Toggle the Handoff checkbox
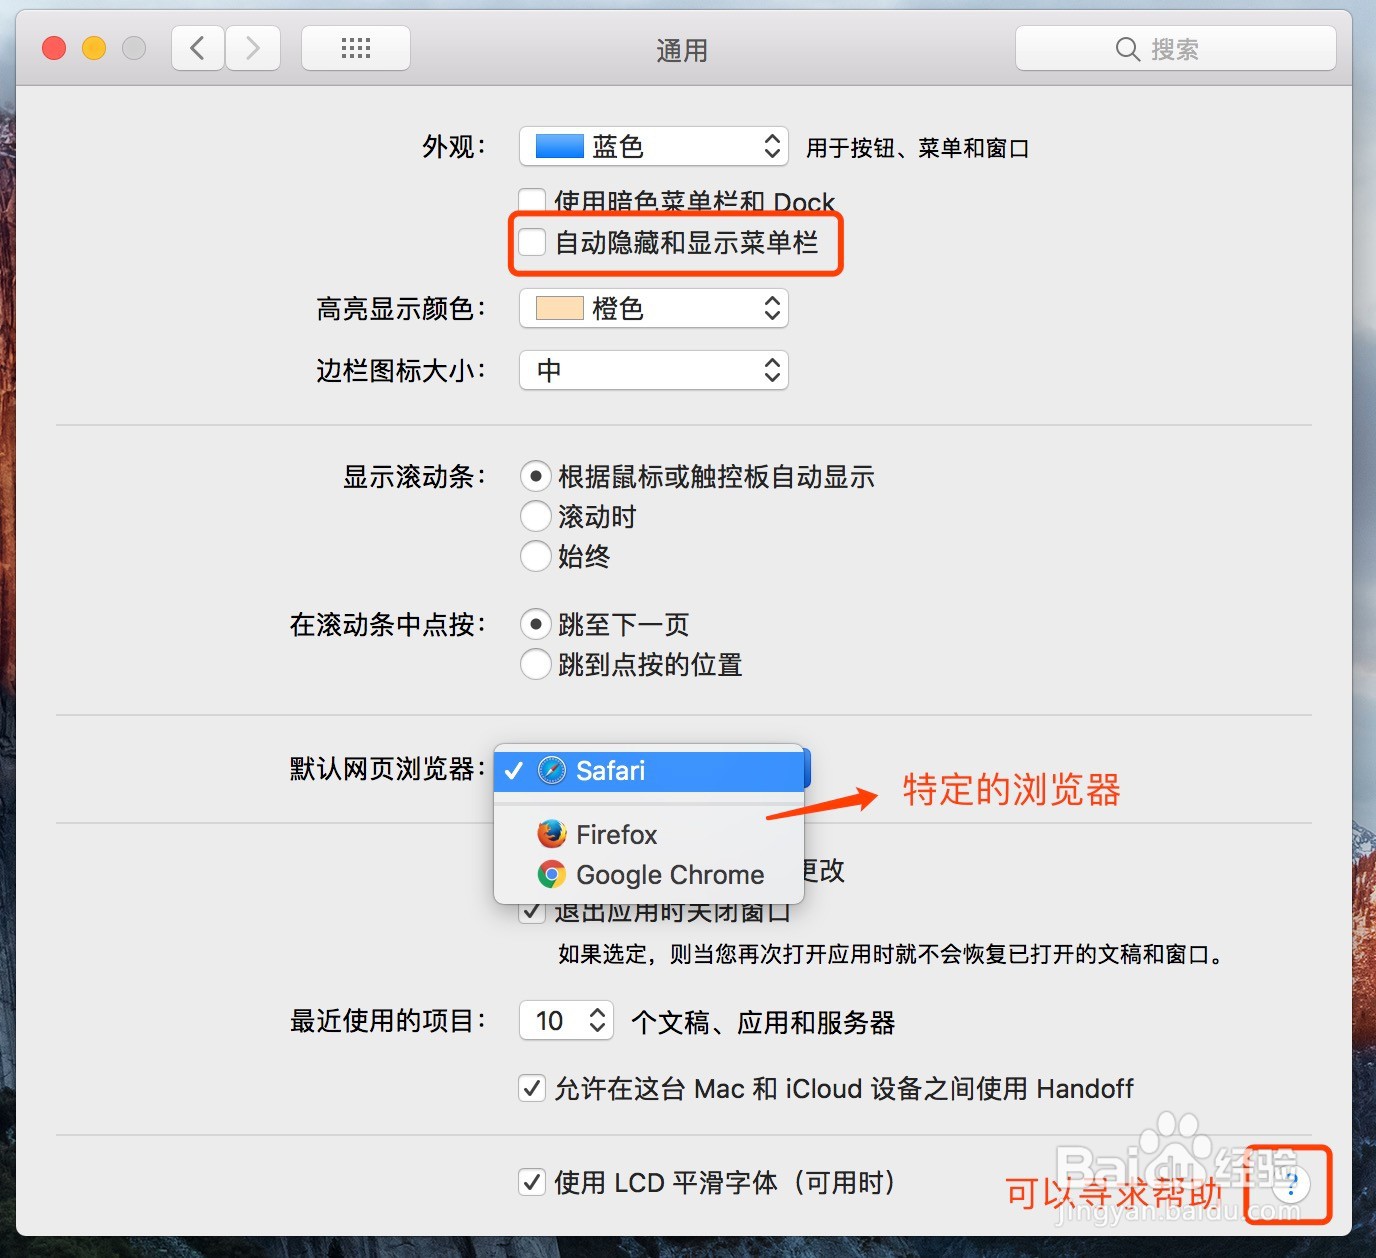1376x1258 pixels. [x=532, y=1088]
